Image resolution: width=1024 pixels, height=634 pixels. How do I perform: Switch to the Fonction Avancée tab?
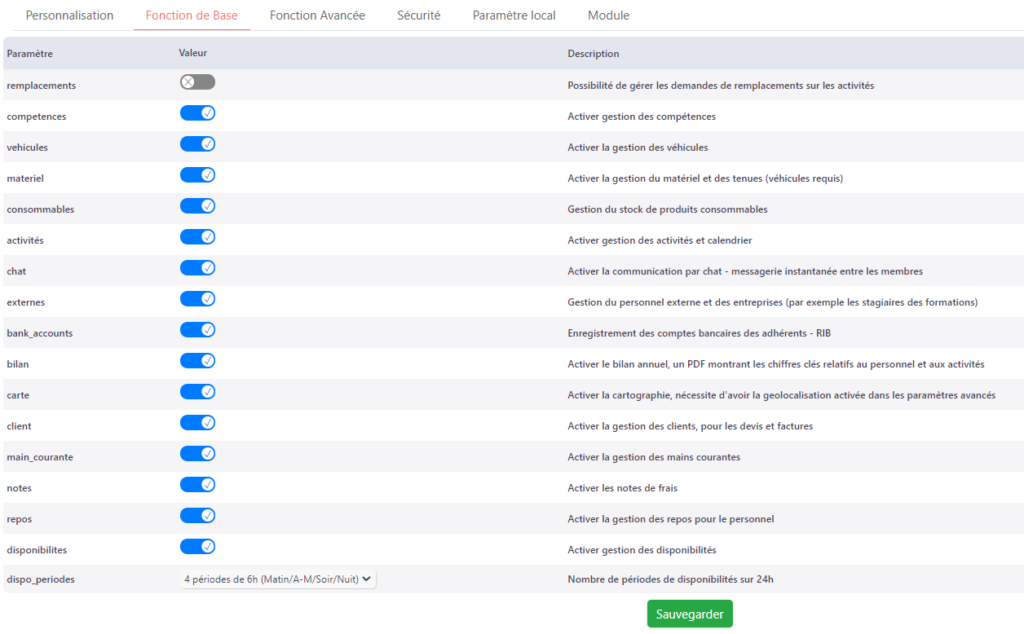tap(317, 15)
